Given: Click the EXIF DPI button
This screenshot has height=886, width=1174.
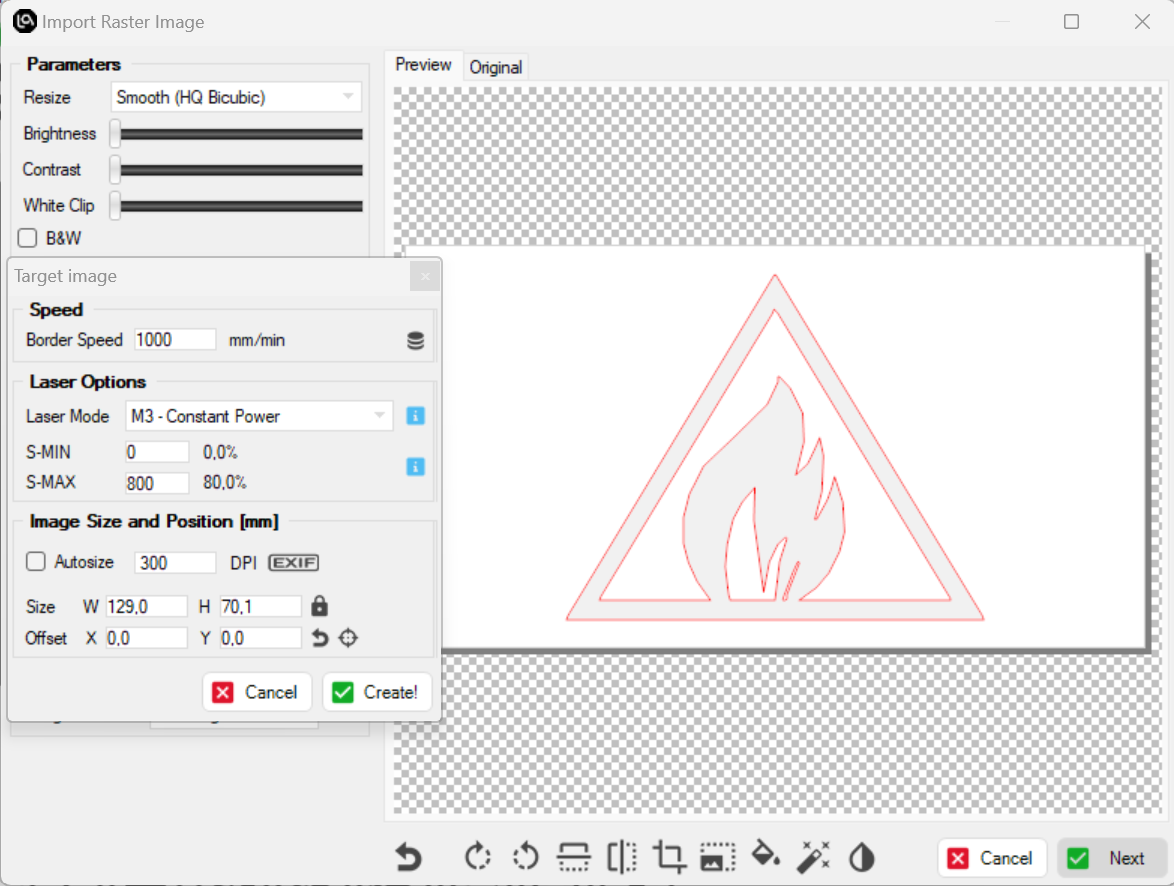Looking at the screenshot, I should (x=293, y=563).
